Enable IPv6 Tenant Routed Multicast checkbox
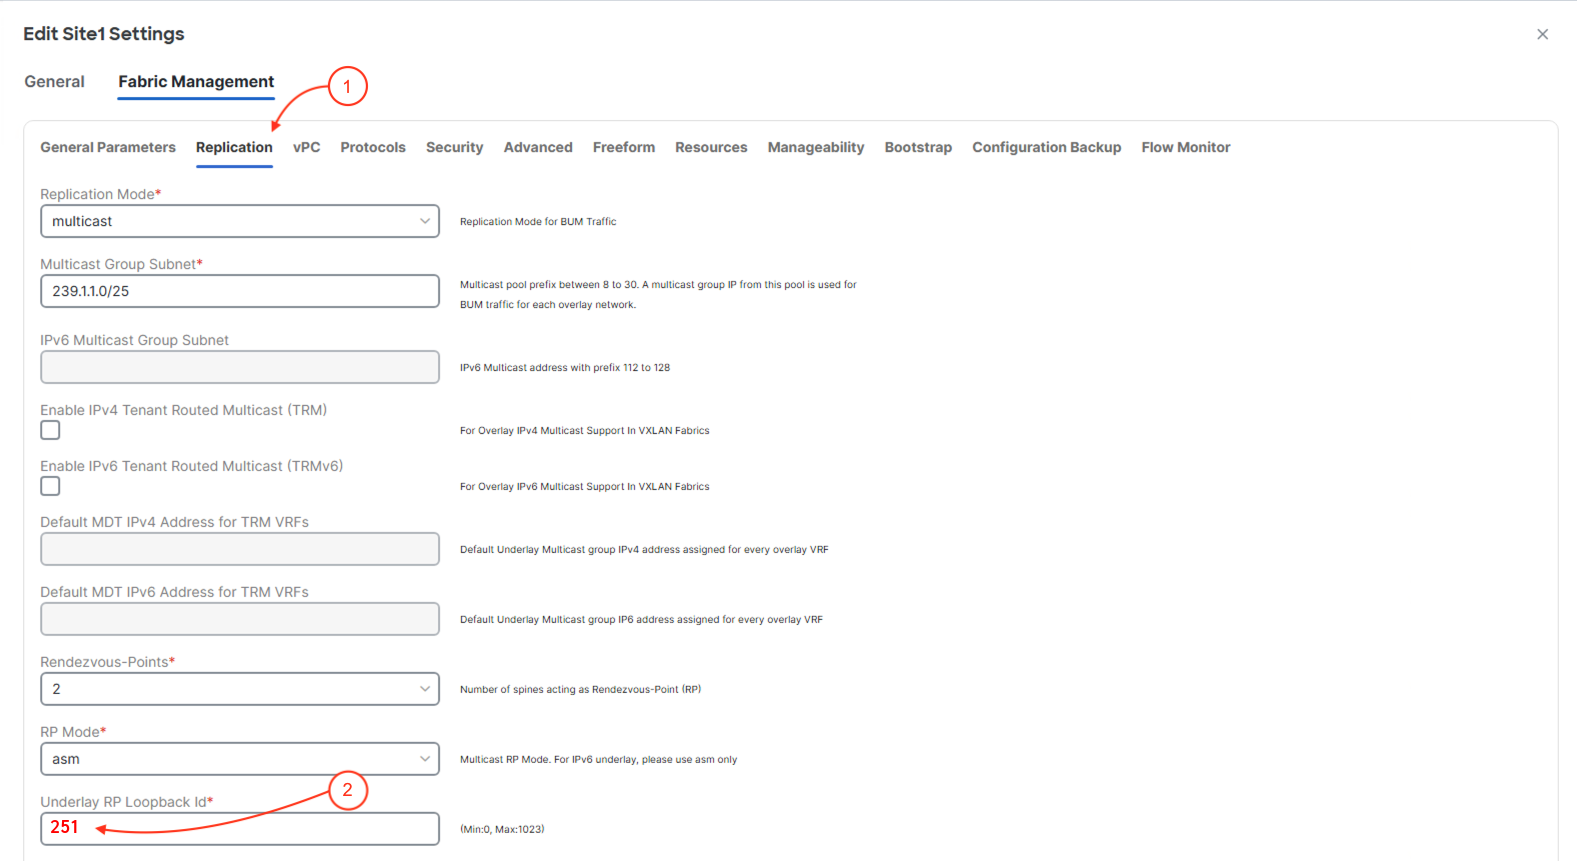The image size is (1577, 861). [x=50, y=486]
